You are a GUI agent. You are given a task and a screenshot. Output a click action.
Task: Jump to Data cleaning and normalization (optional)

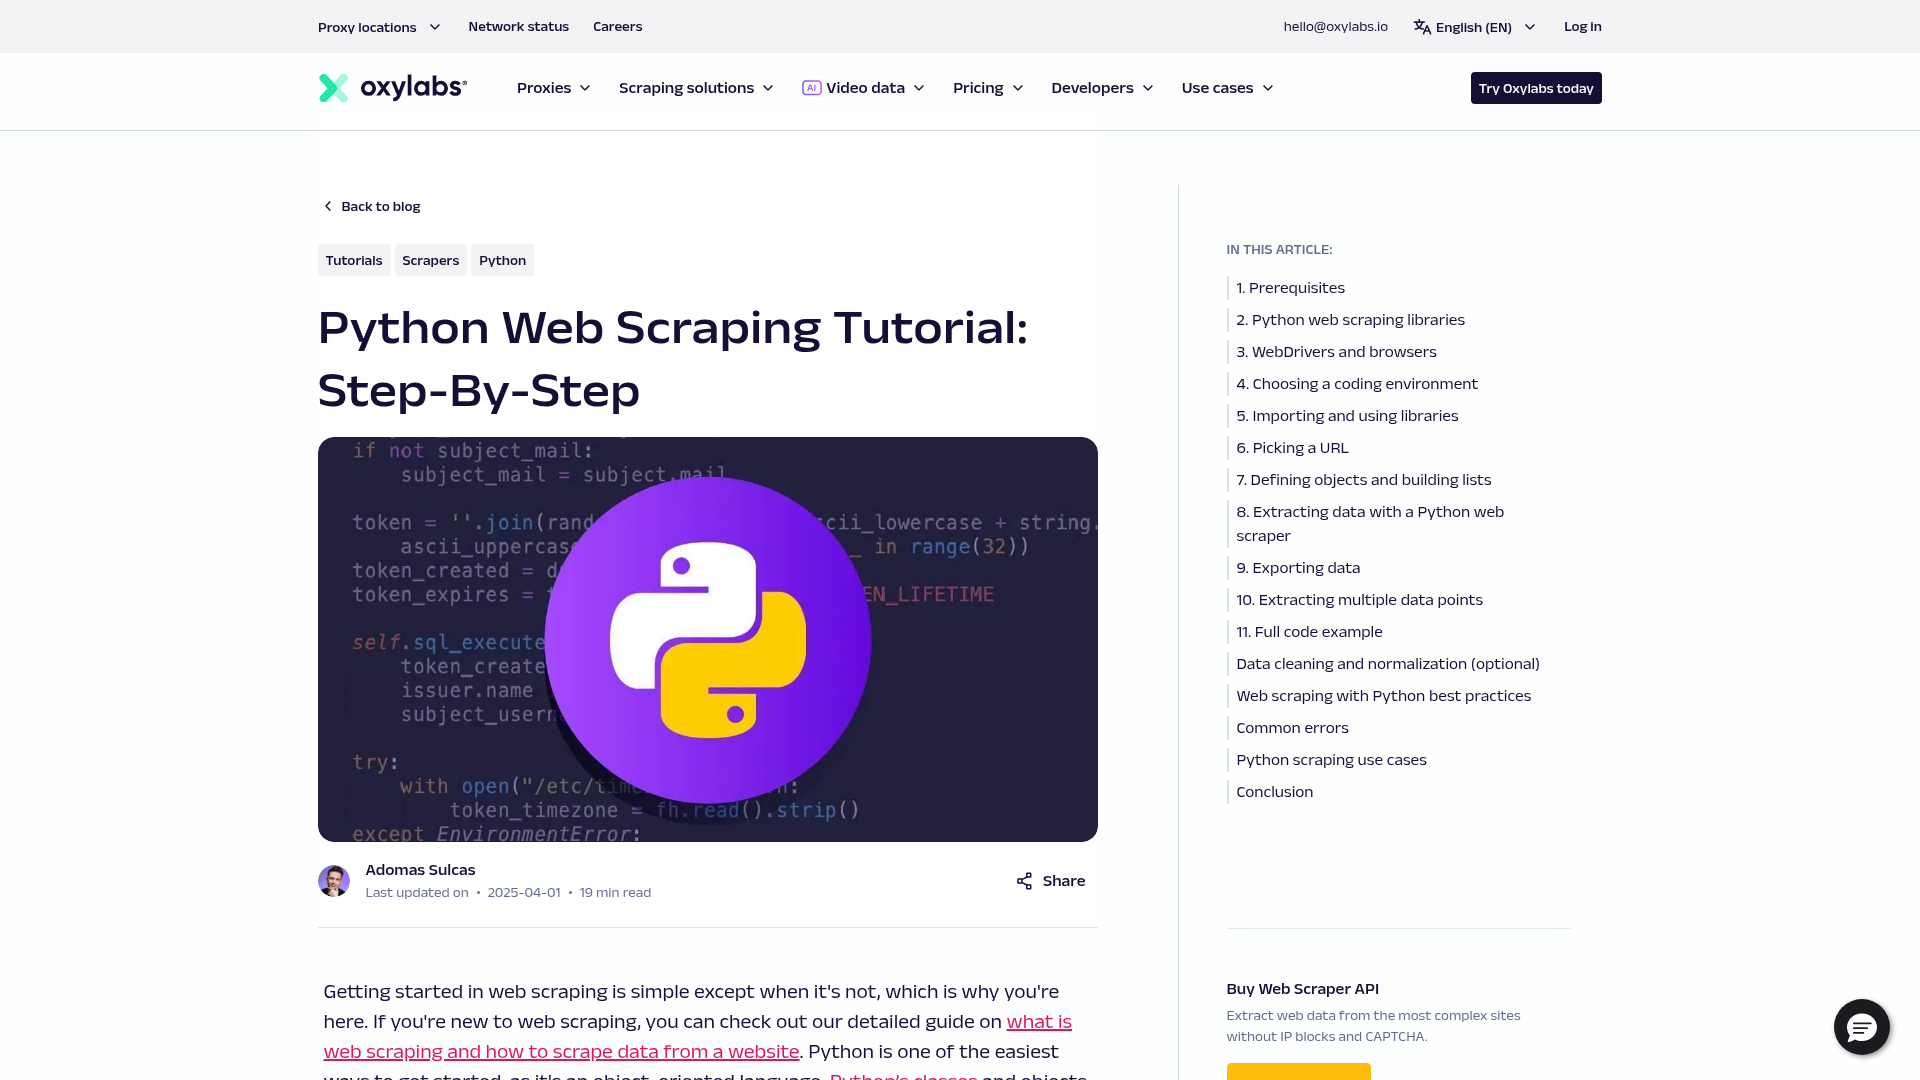point(1388,664)
